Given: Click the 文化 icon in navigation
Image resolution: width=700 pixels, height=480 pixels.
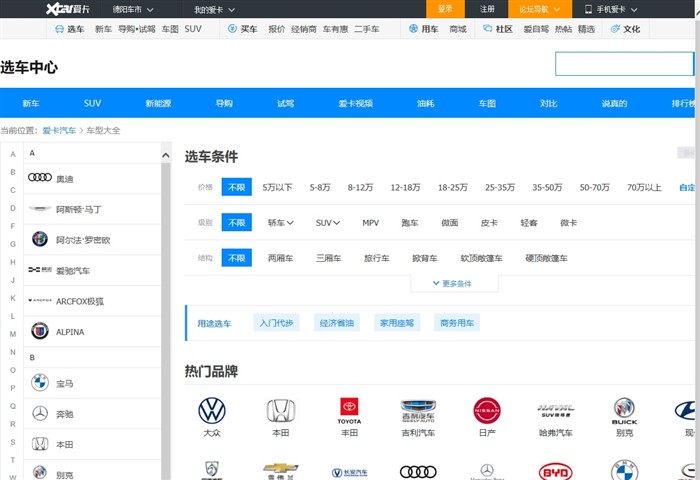Looking at the screenshot, I should (615, 29).
